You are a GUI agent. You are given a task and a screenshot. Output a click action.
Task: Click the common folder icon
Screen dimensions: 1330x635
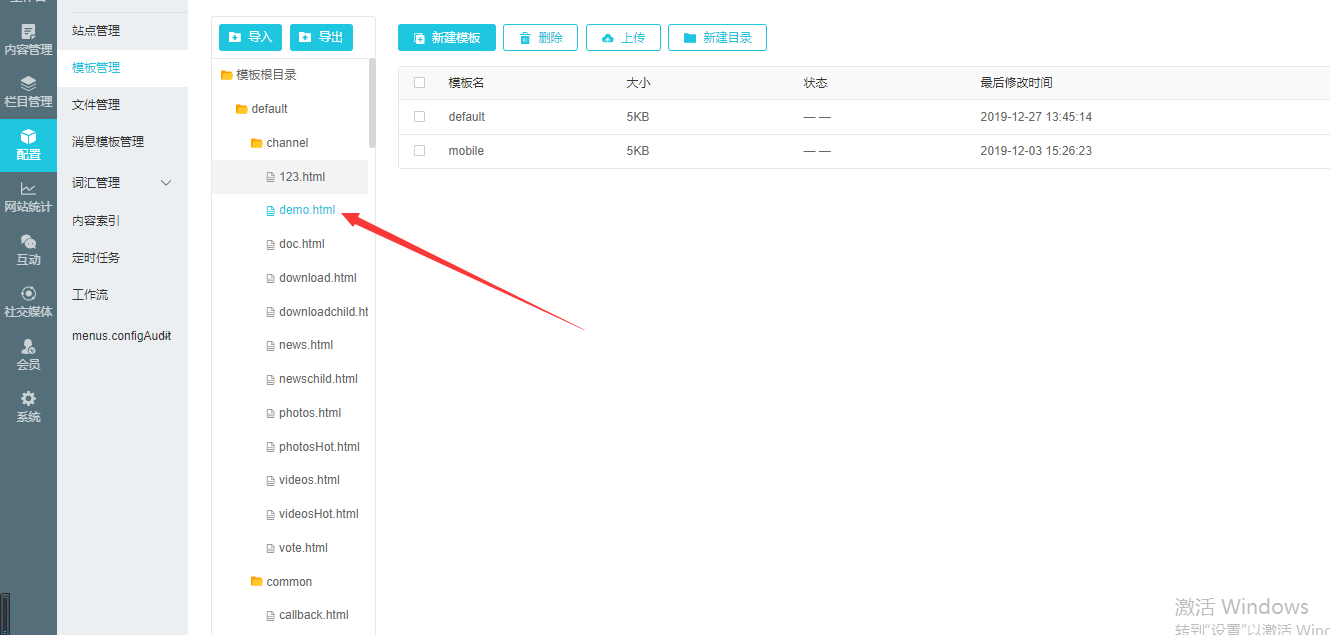pyautogui.click(x=256, y=582)
